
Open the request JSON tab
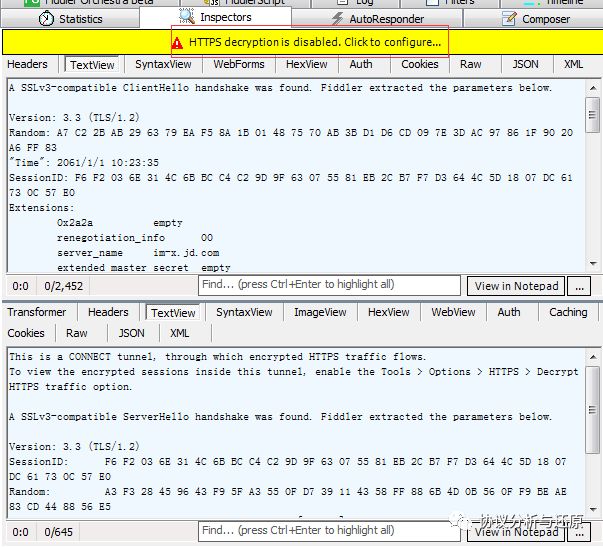click(x=525, y=64)
